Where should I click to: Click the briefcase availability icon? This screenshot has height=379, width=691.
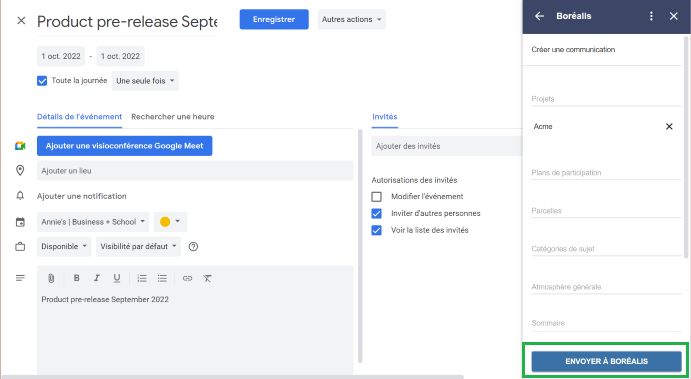click(x=20, y=247)
